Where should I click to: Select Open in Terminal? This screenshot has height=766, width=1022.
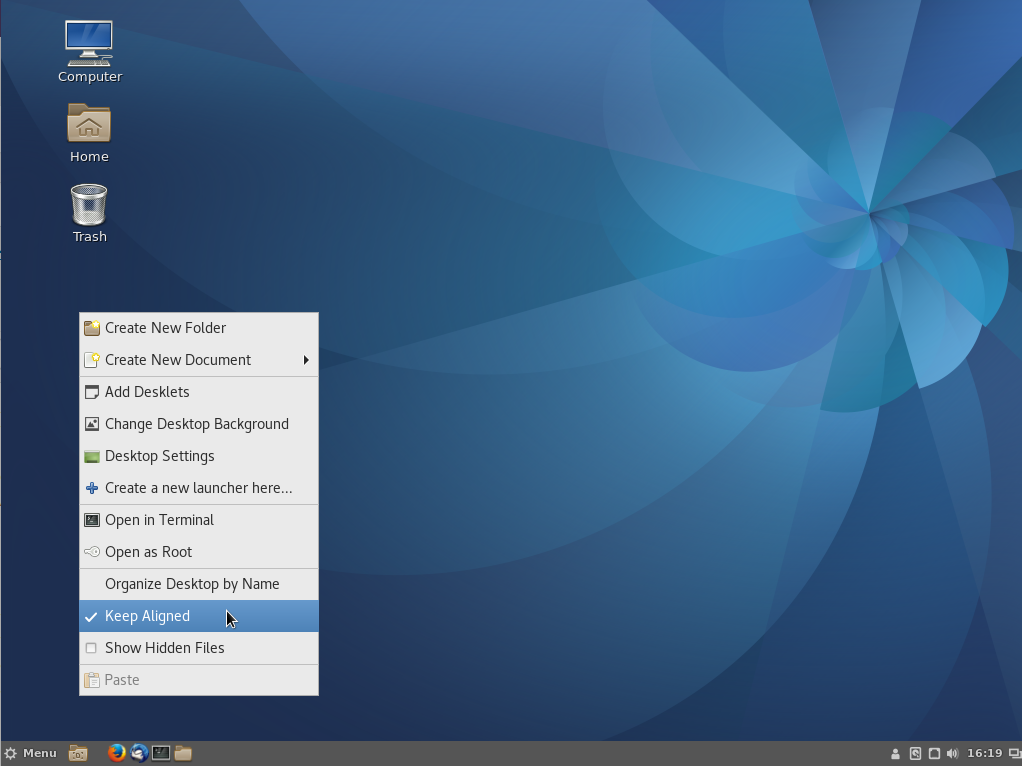tap(159, 519)
